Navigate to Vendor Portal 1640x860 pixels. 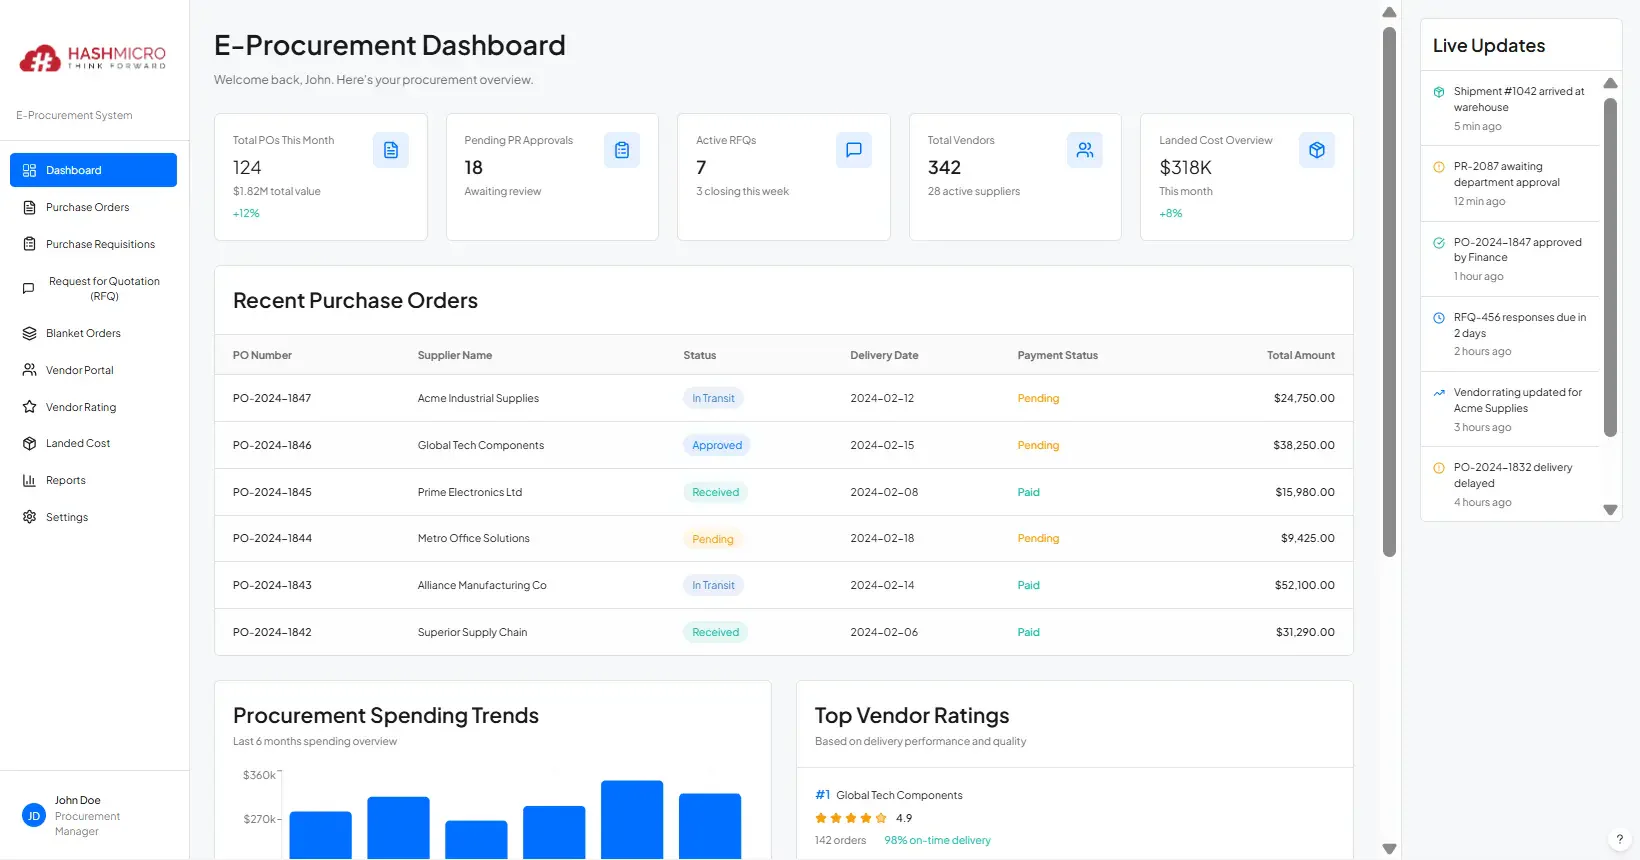pyautogui.click(x=93, y=370)
